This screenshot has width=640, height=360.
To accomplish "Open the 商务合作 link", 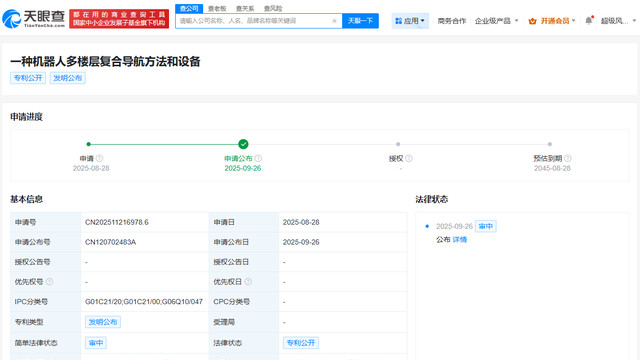I will pyautogui.click(x=451, y=21).
